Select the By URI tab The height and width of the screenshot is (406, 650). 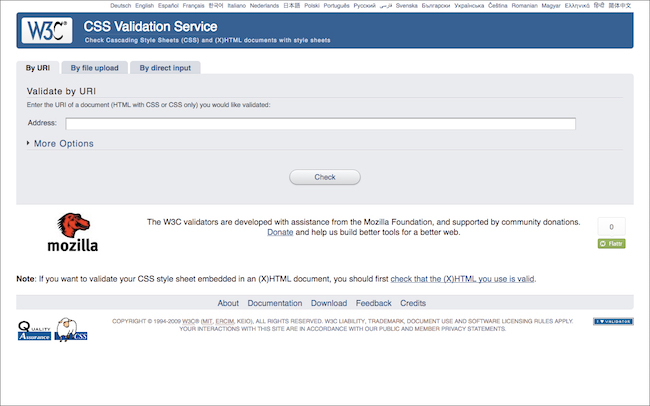(38, 68)
